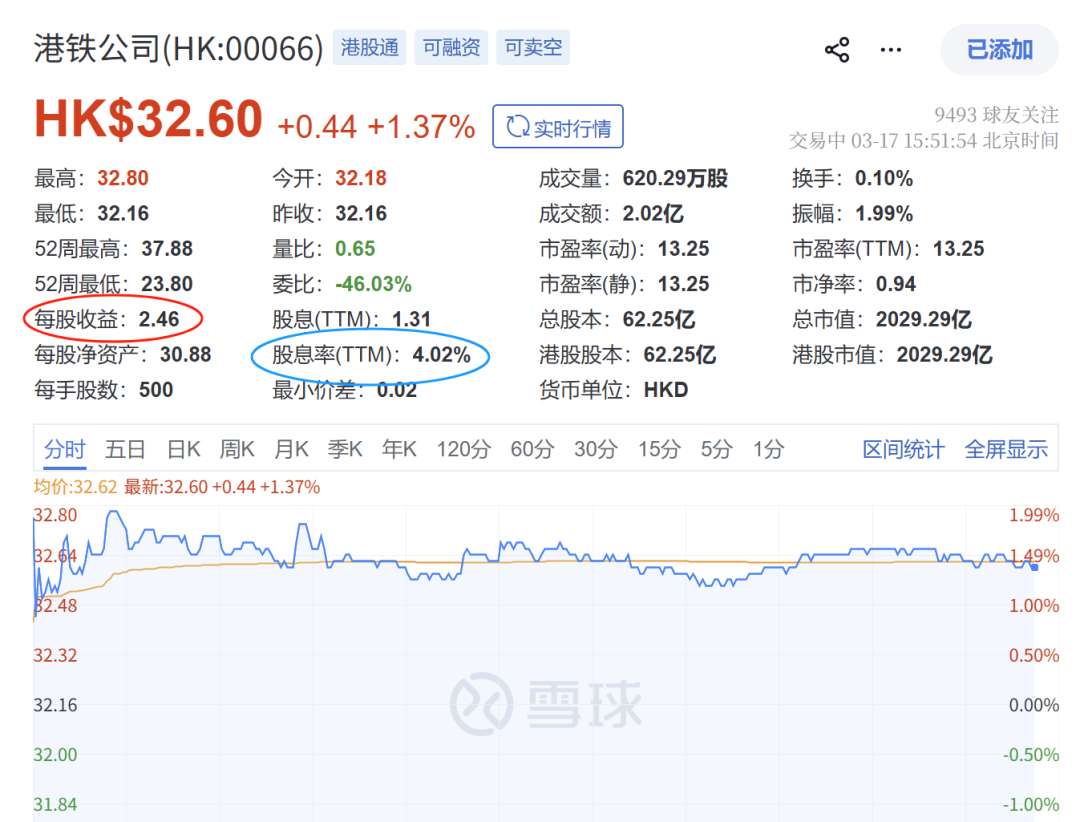Screen dimensions: 1080x822
Task: Show the 5分 chart
Action: [716, 449]
